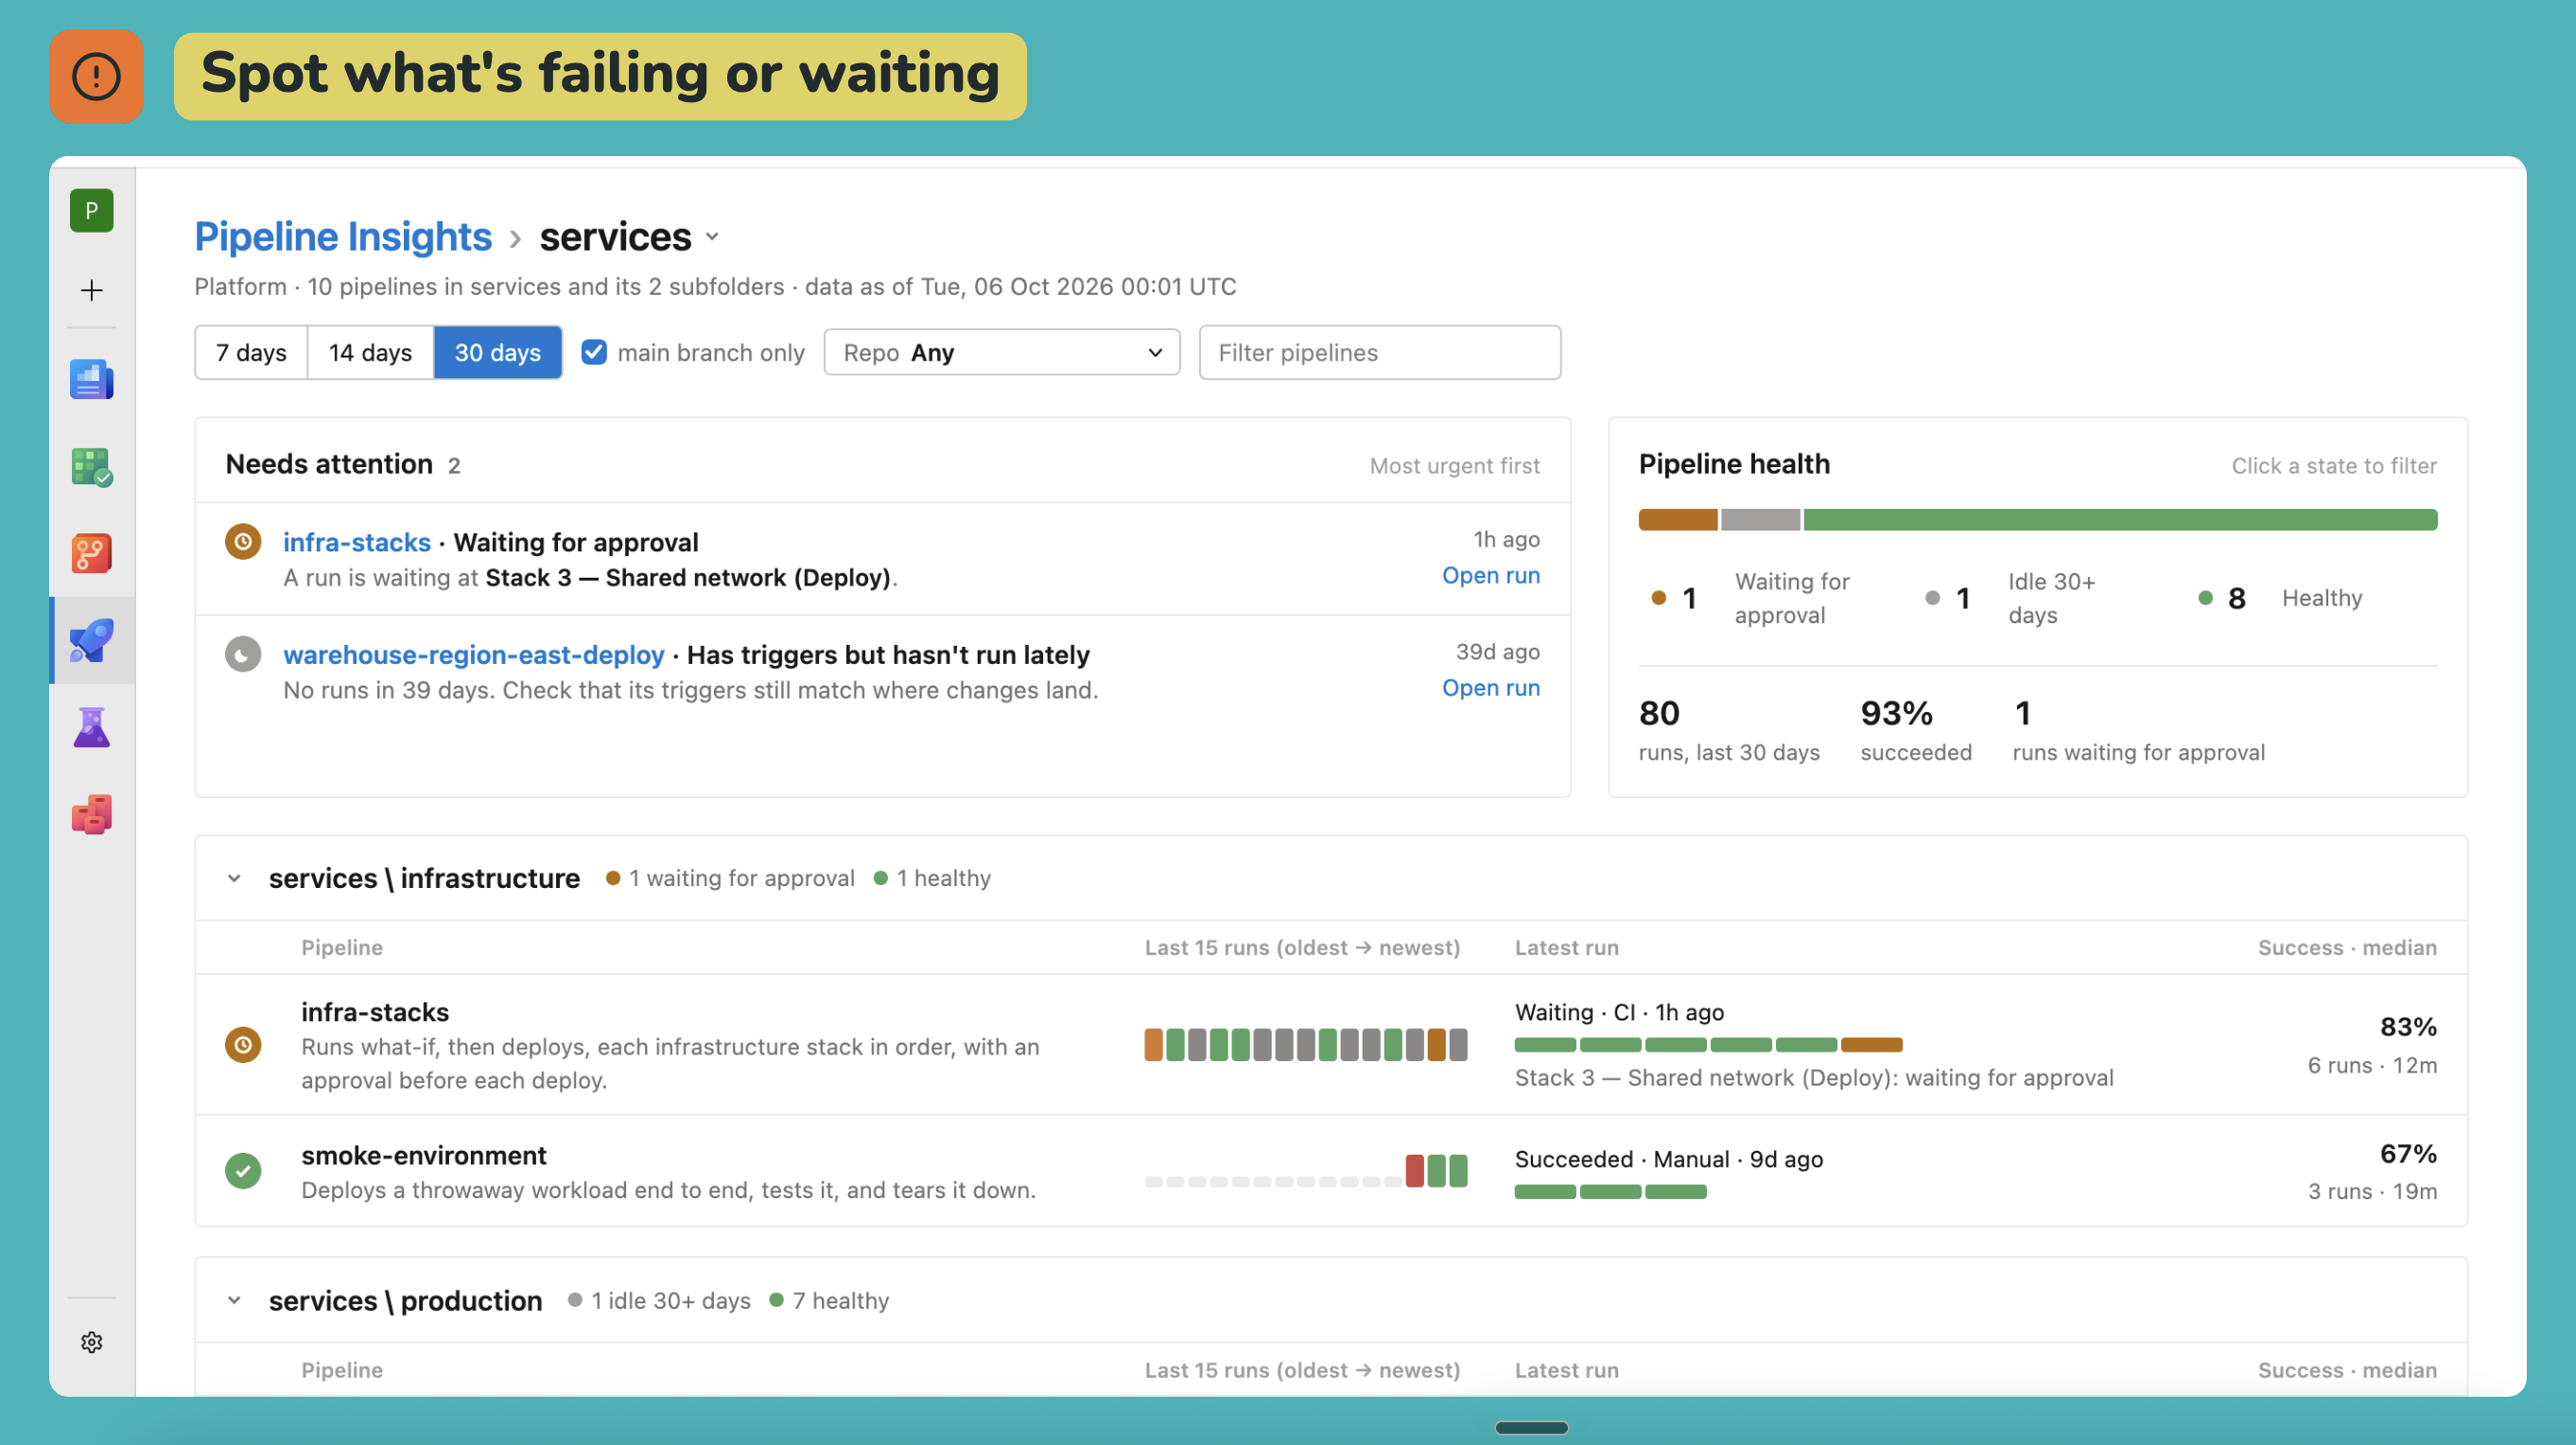The height and width of the screenshot is (1445, 2576).
Task: Open the Boards icon in sidebar
Action: point(91,467)
